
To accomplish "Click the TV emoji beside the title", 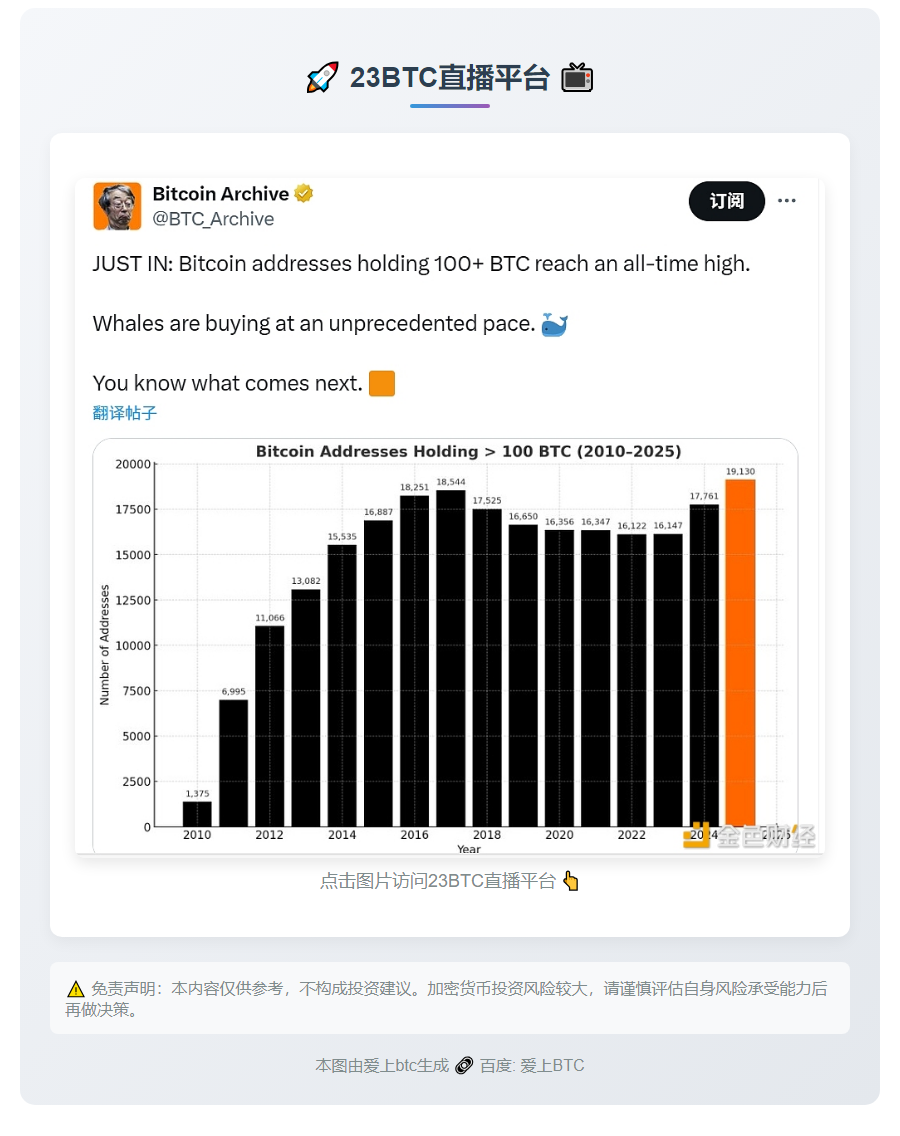I will pyautogui.click(x=577, y=78).
